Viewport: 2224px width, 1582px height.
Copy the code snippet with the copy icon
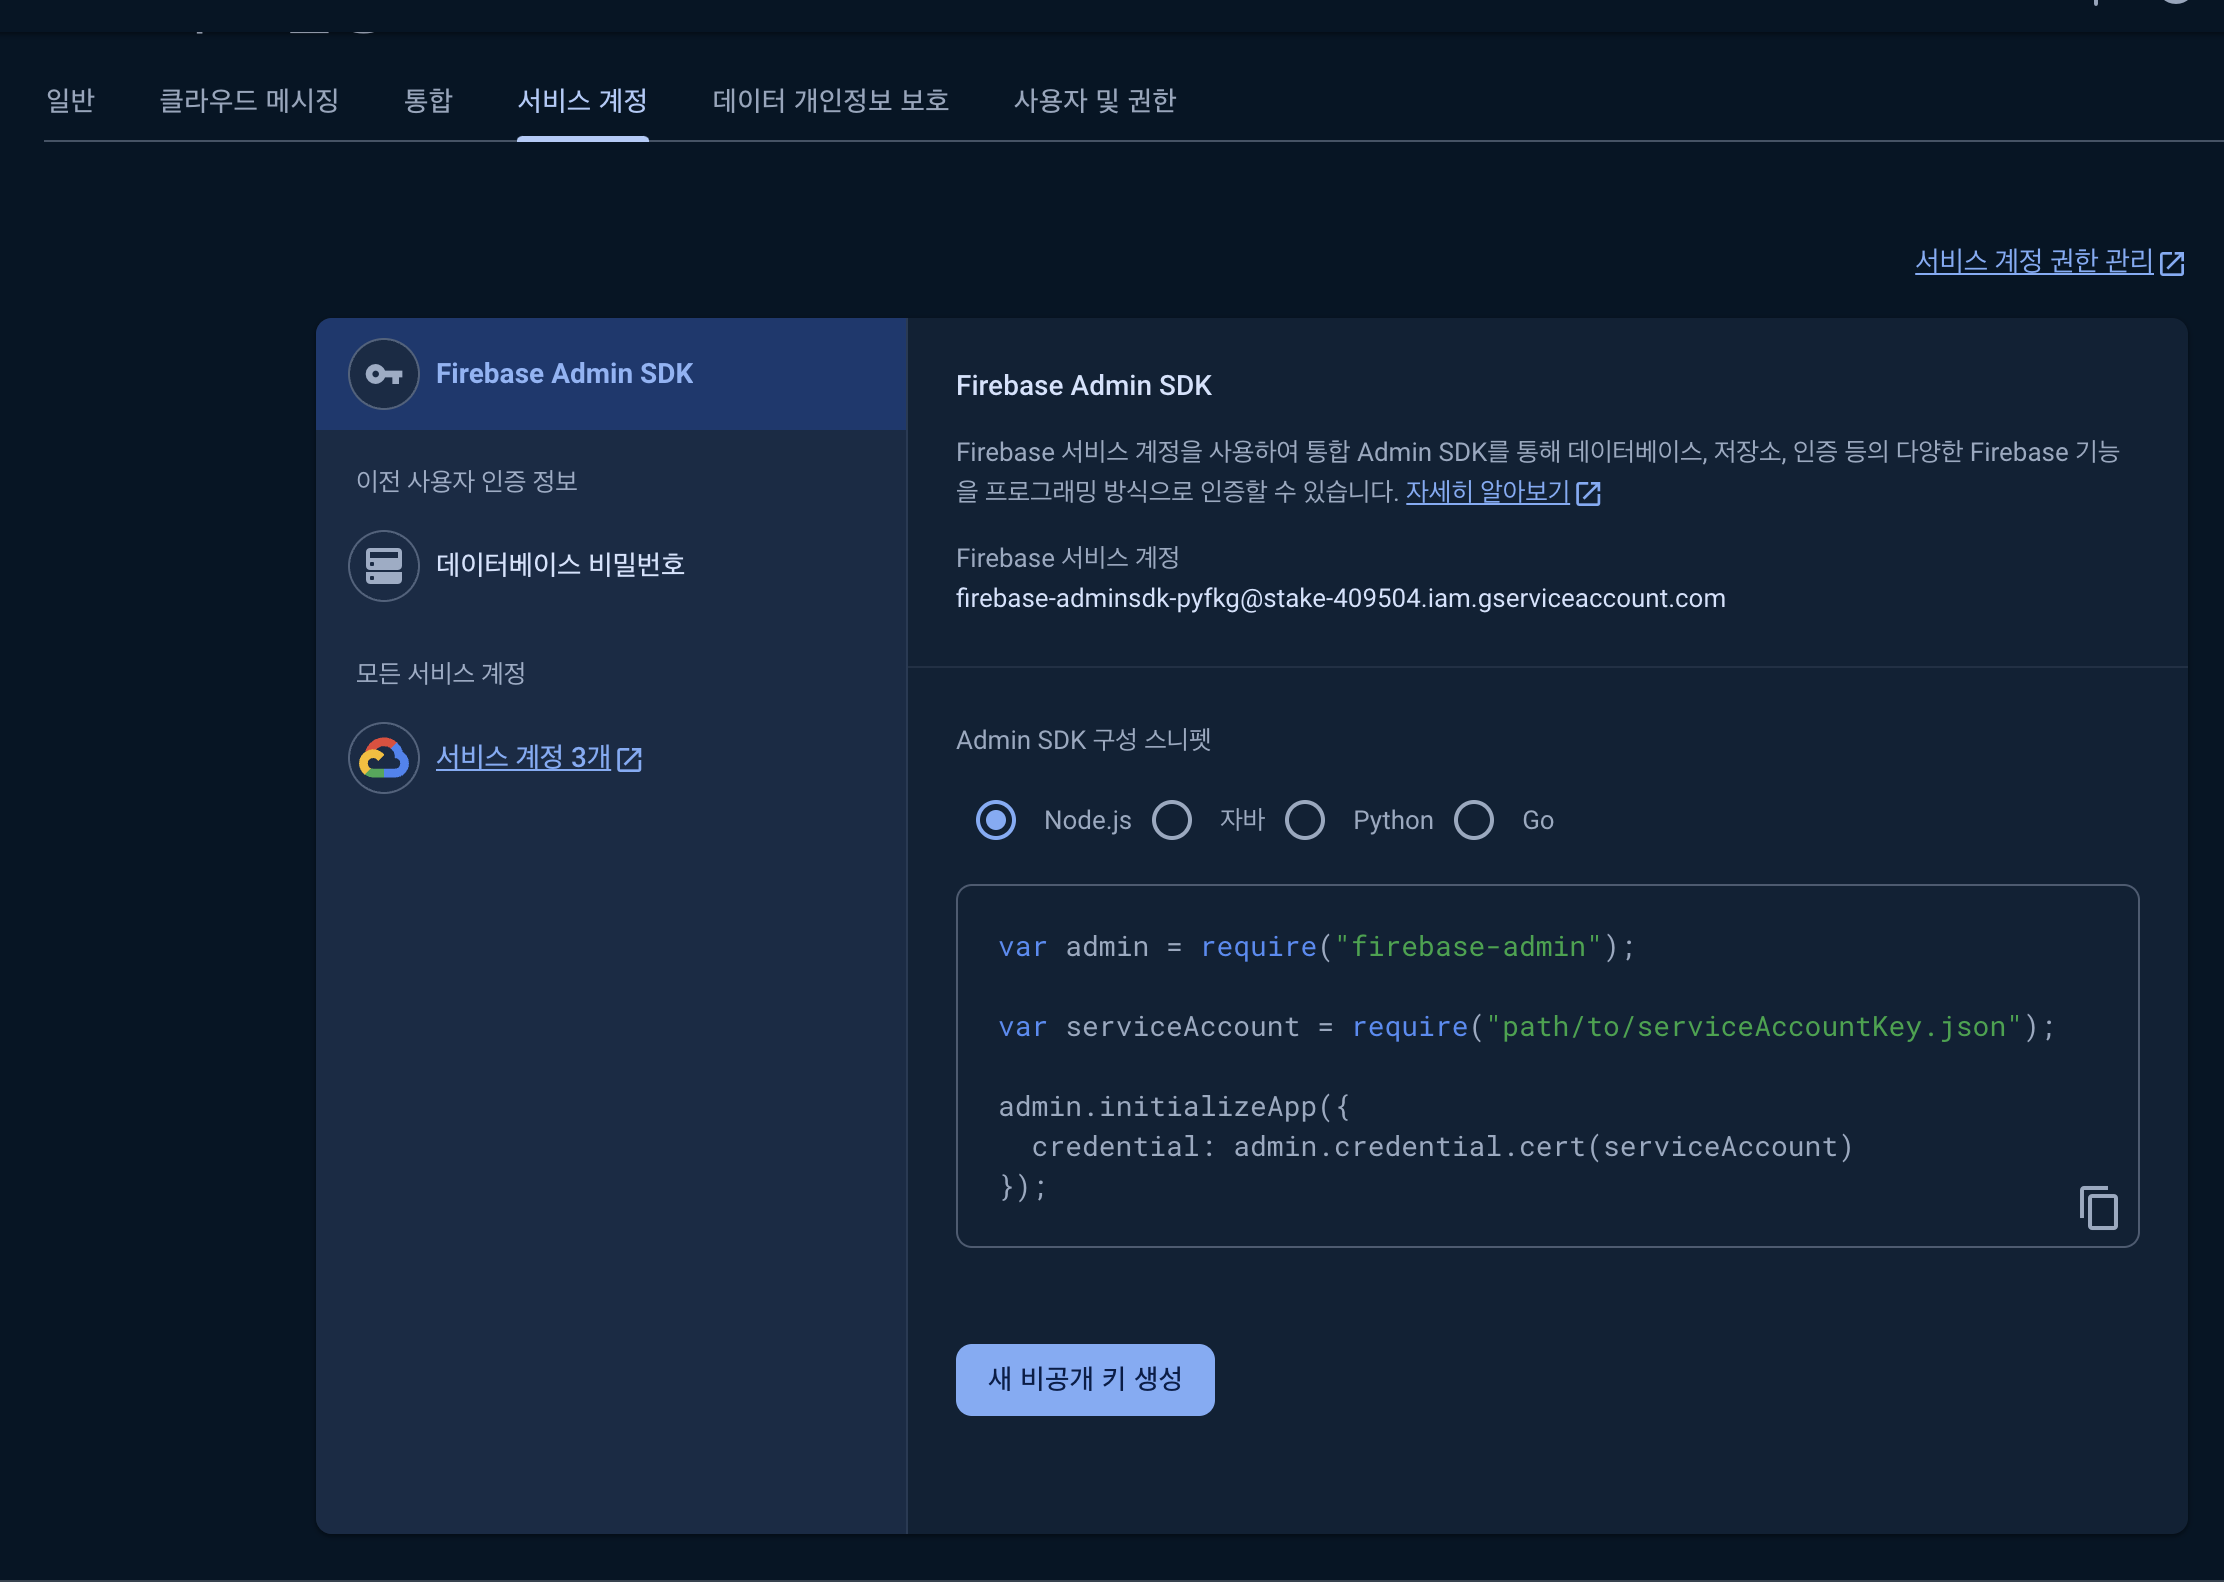(2098, 1207)
